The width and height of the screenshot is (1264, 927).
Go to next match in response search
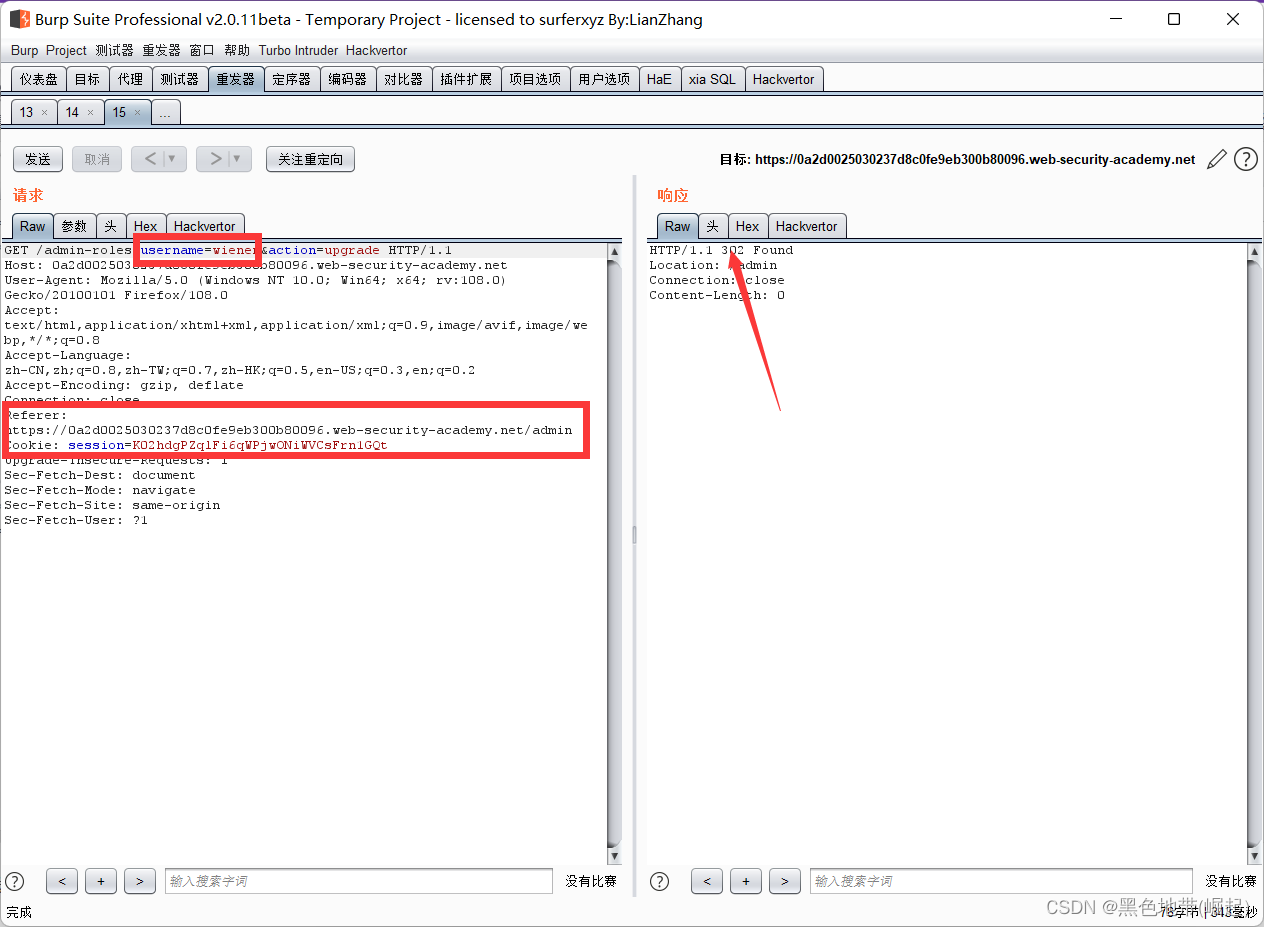784,881
